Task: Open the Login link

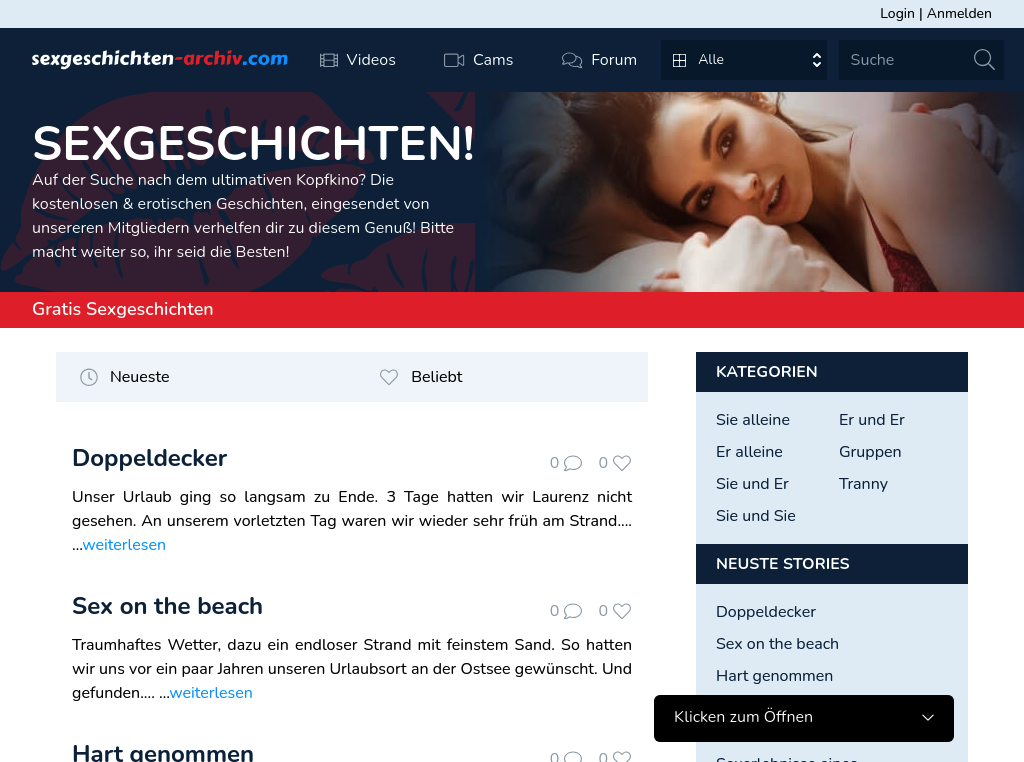Action: coord(897,14)
